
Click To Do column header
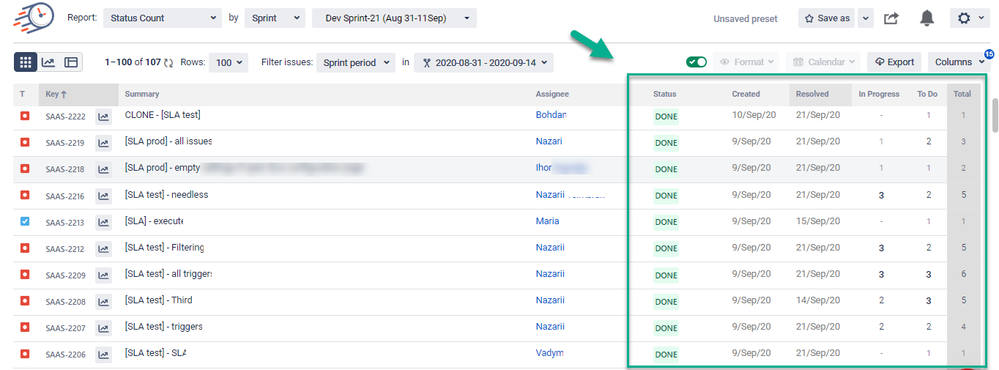927,94
